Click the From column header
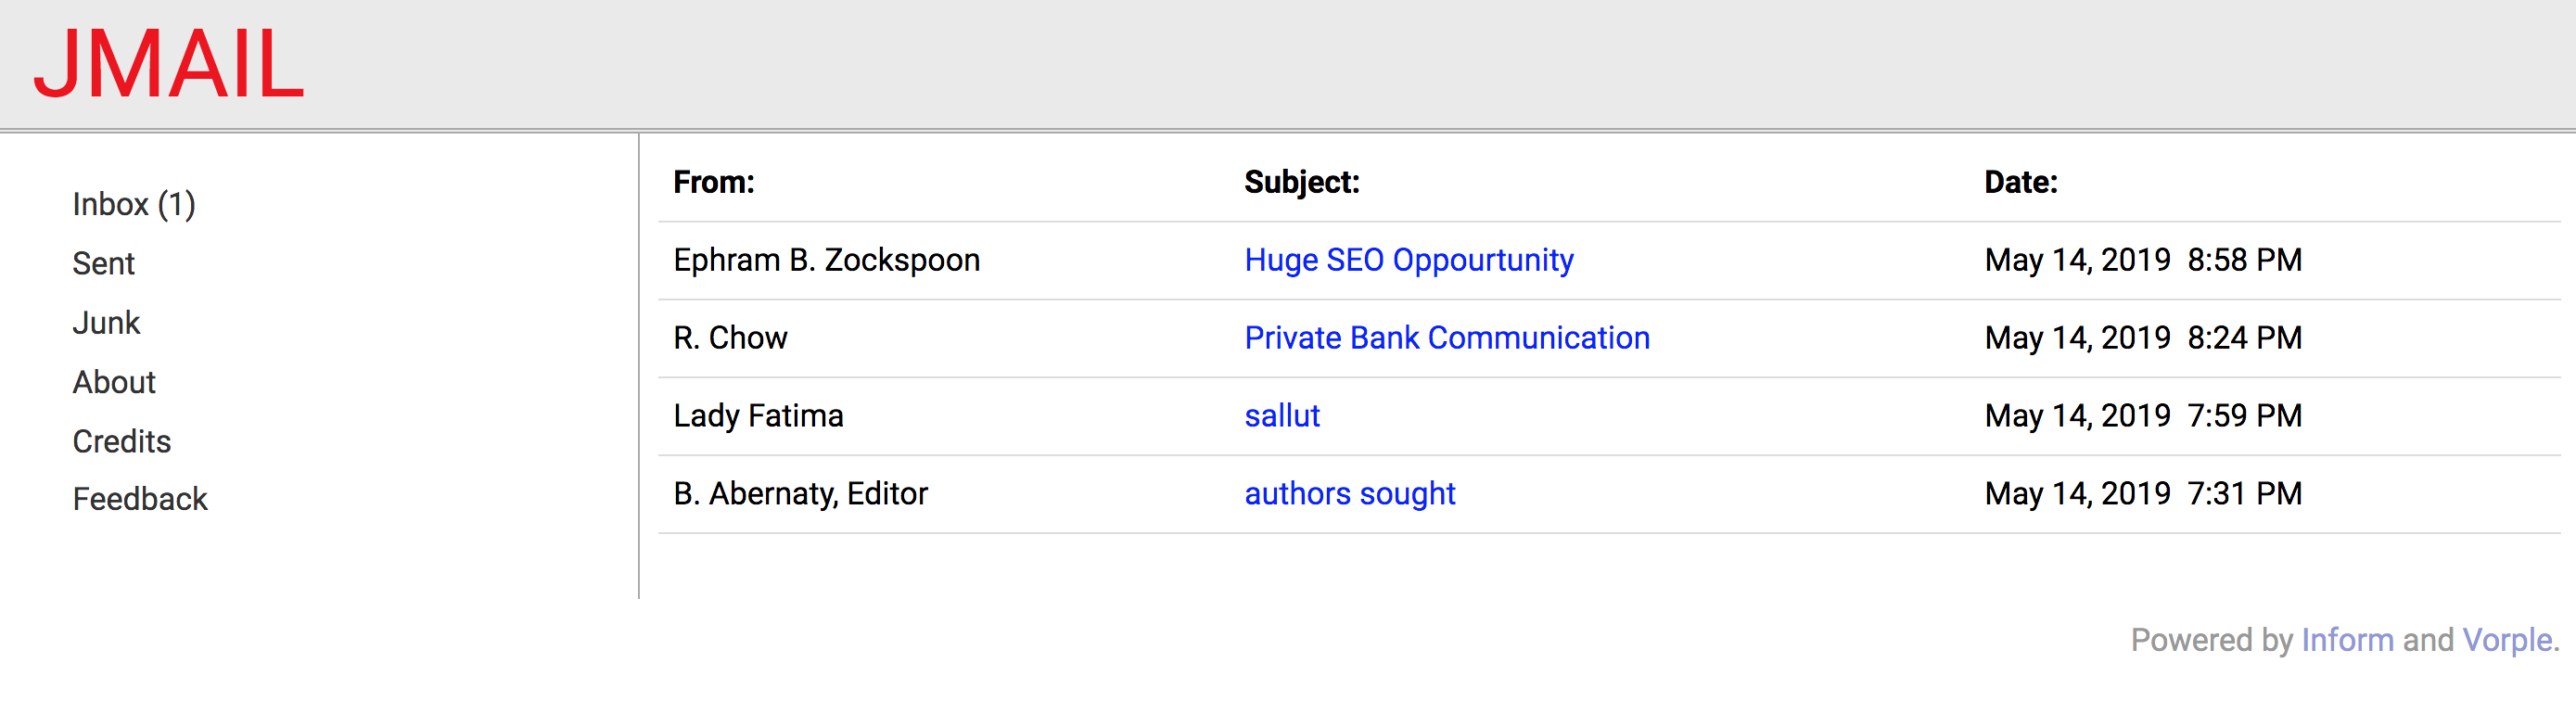Viewport: 2576px width, 701px height. (x=713, y=182)
